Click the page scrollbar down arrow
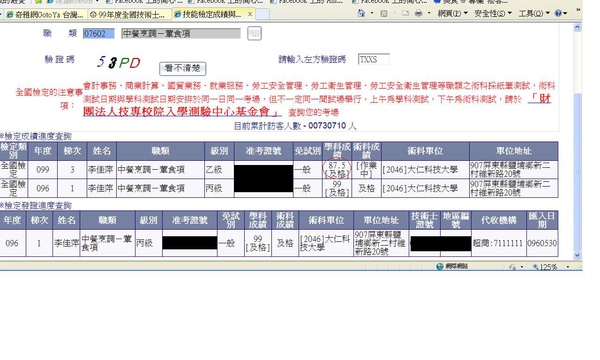This screenshot has width=600, height=360. (577, 255)
